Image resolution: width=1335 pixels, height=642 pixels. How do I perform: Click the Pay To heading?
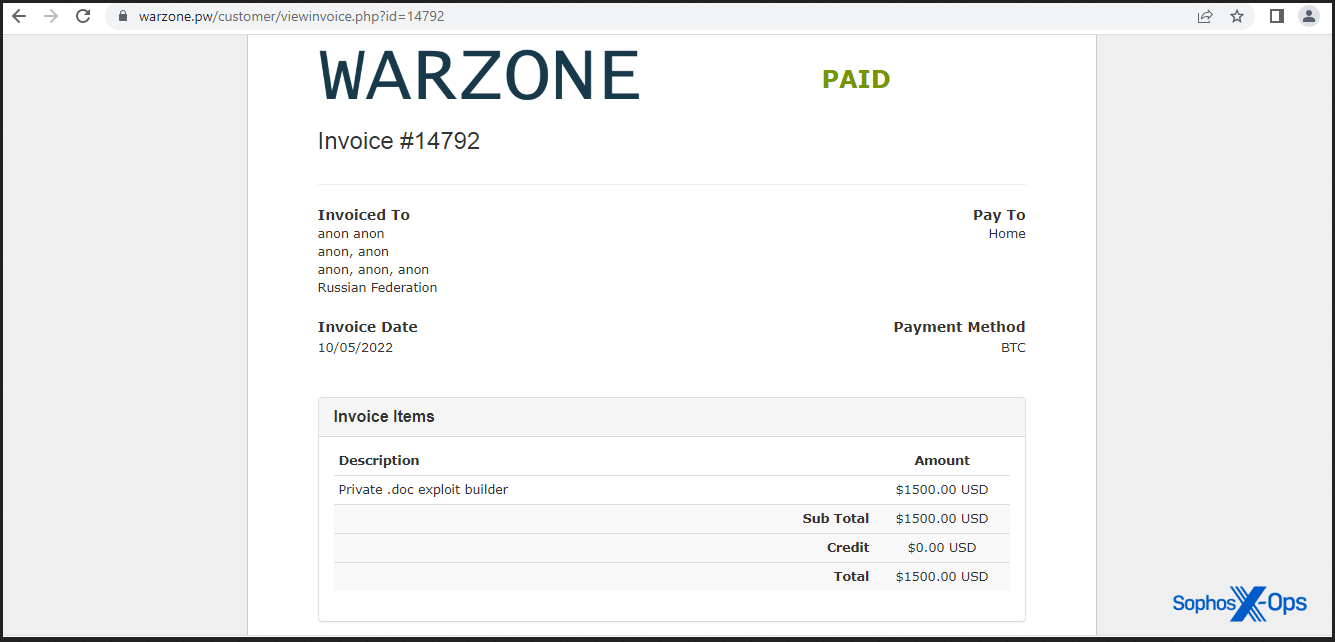coord(999,215)
